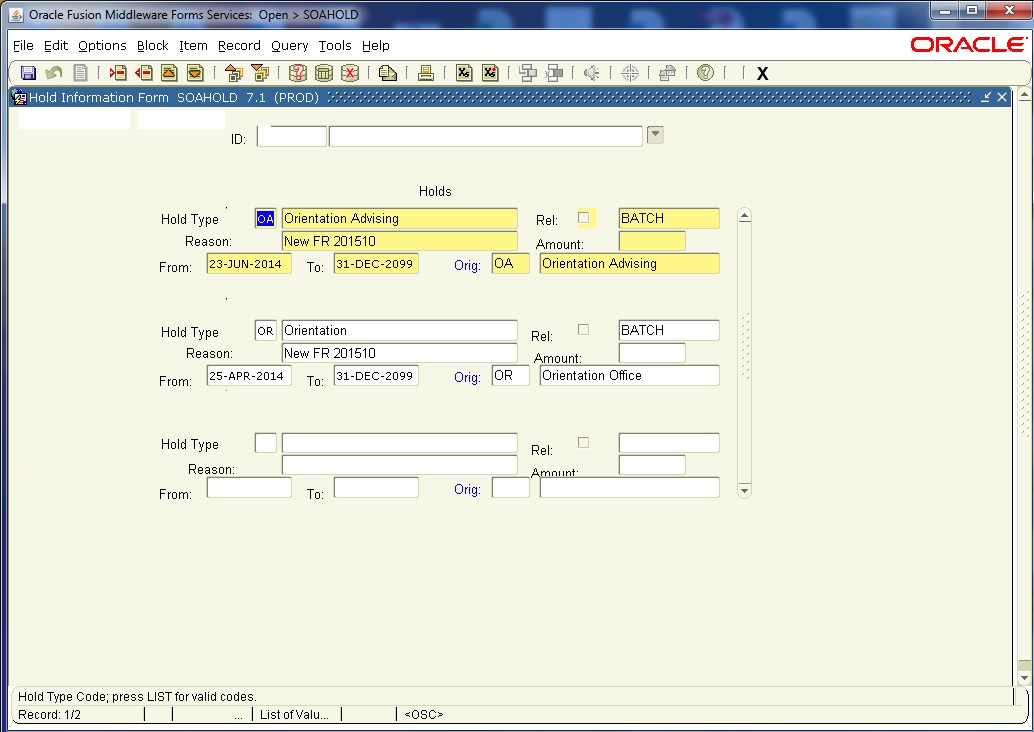Click the black X Exit icon in toolbar
The height and width of the screenshot is (732, 1034).
(762, 73)
